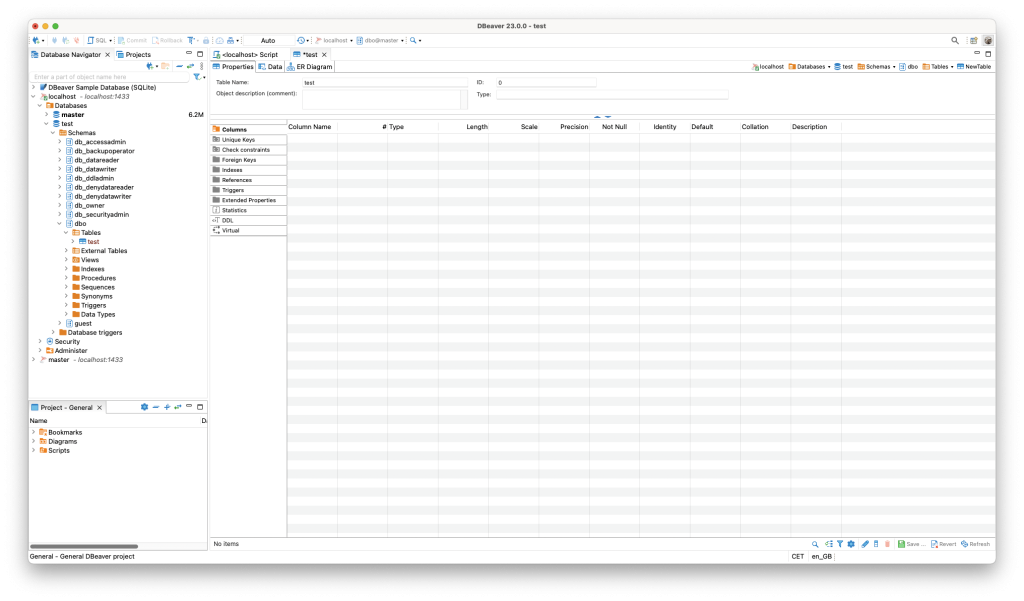Click search magnifier icon in columns bottom toolbar
1024x601 pixels.
(815, 544)
